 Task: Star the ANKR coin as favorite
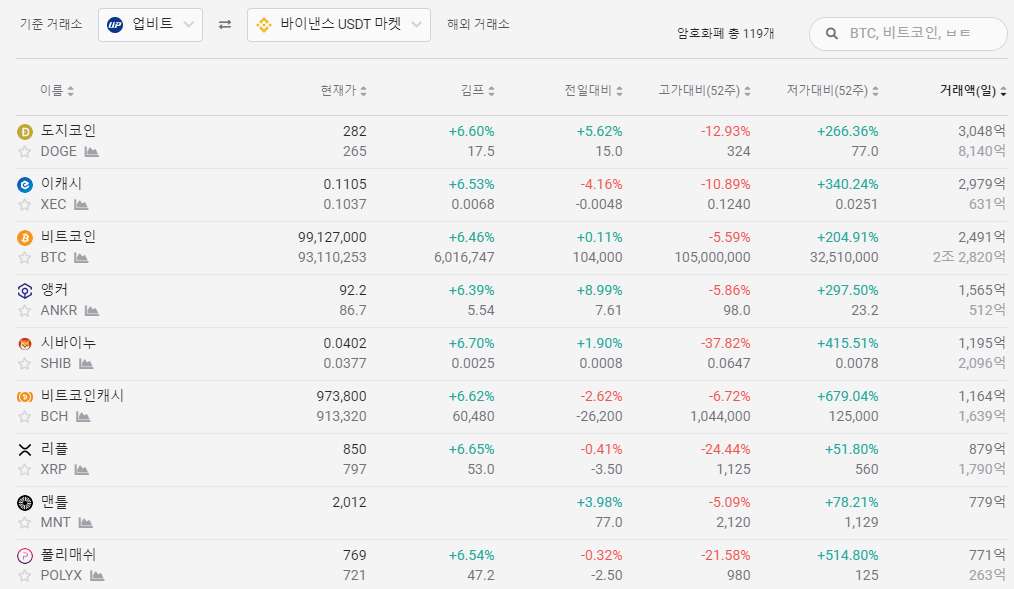25,311
